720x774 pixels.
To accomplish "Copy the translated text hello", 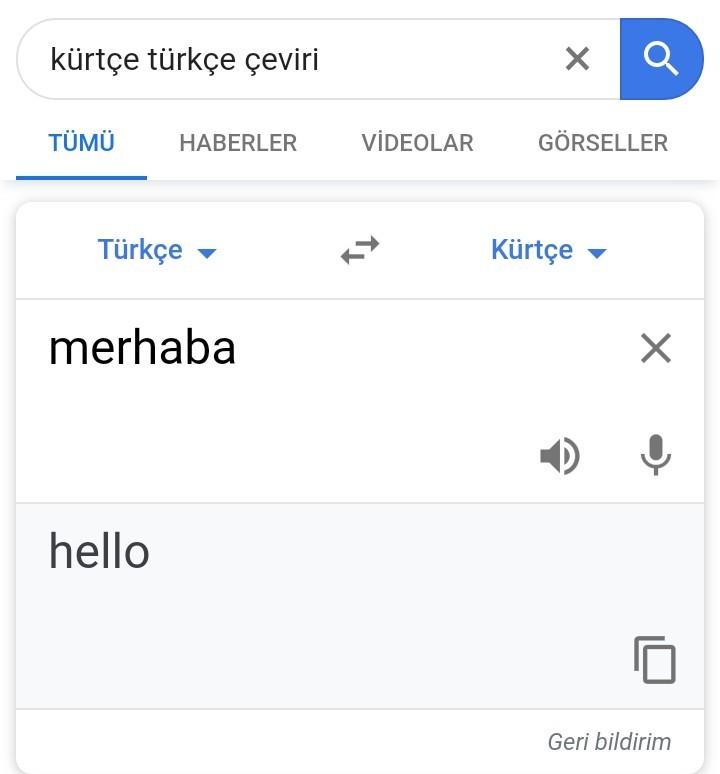I will pos(655,660).
